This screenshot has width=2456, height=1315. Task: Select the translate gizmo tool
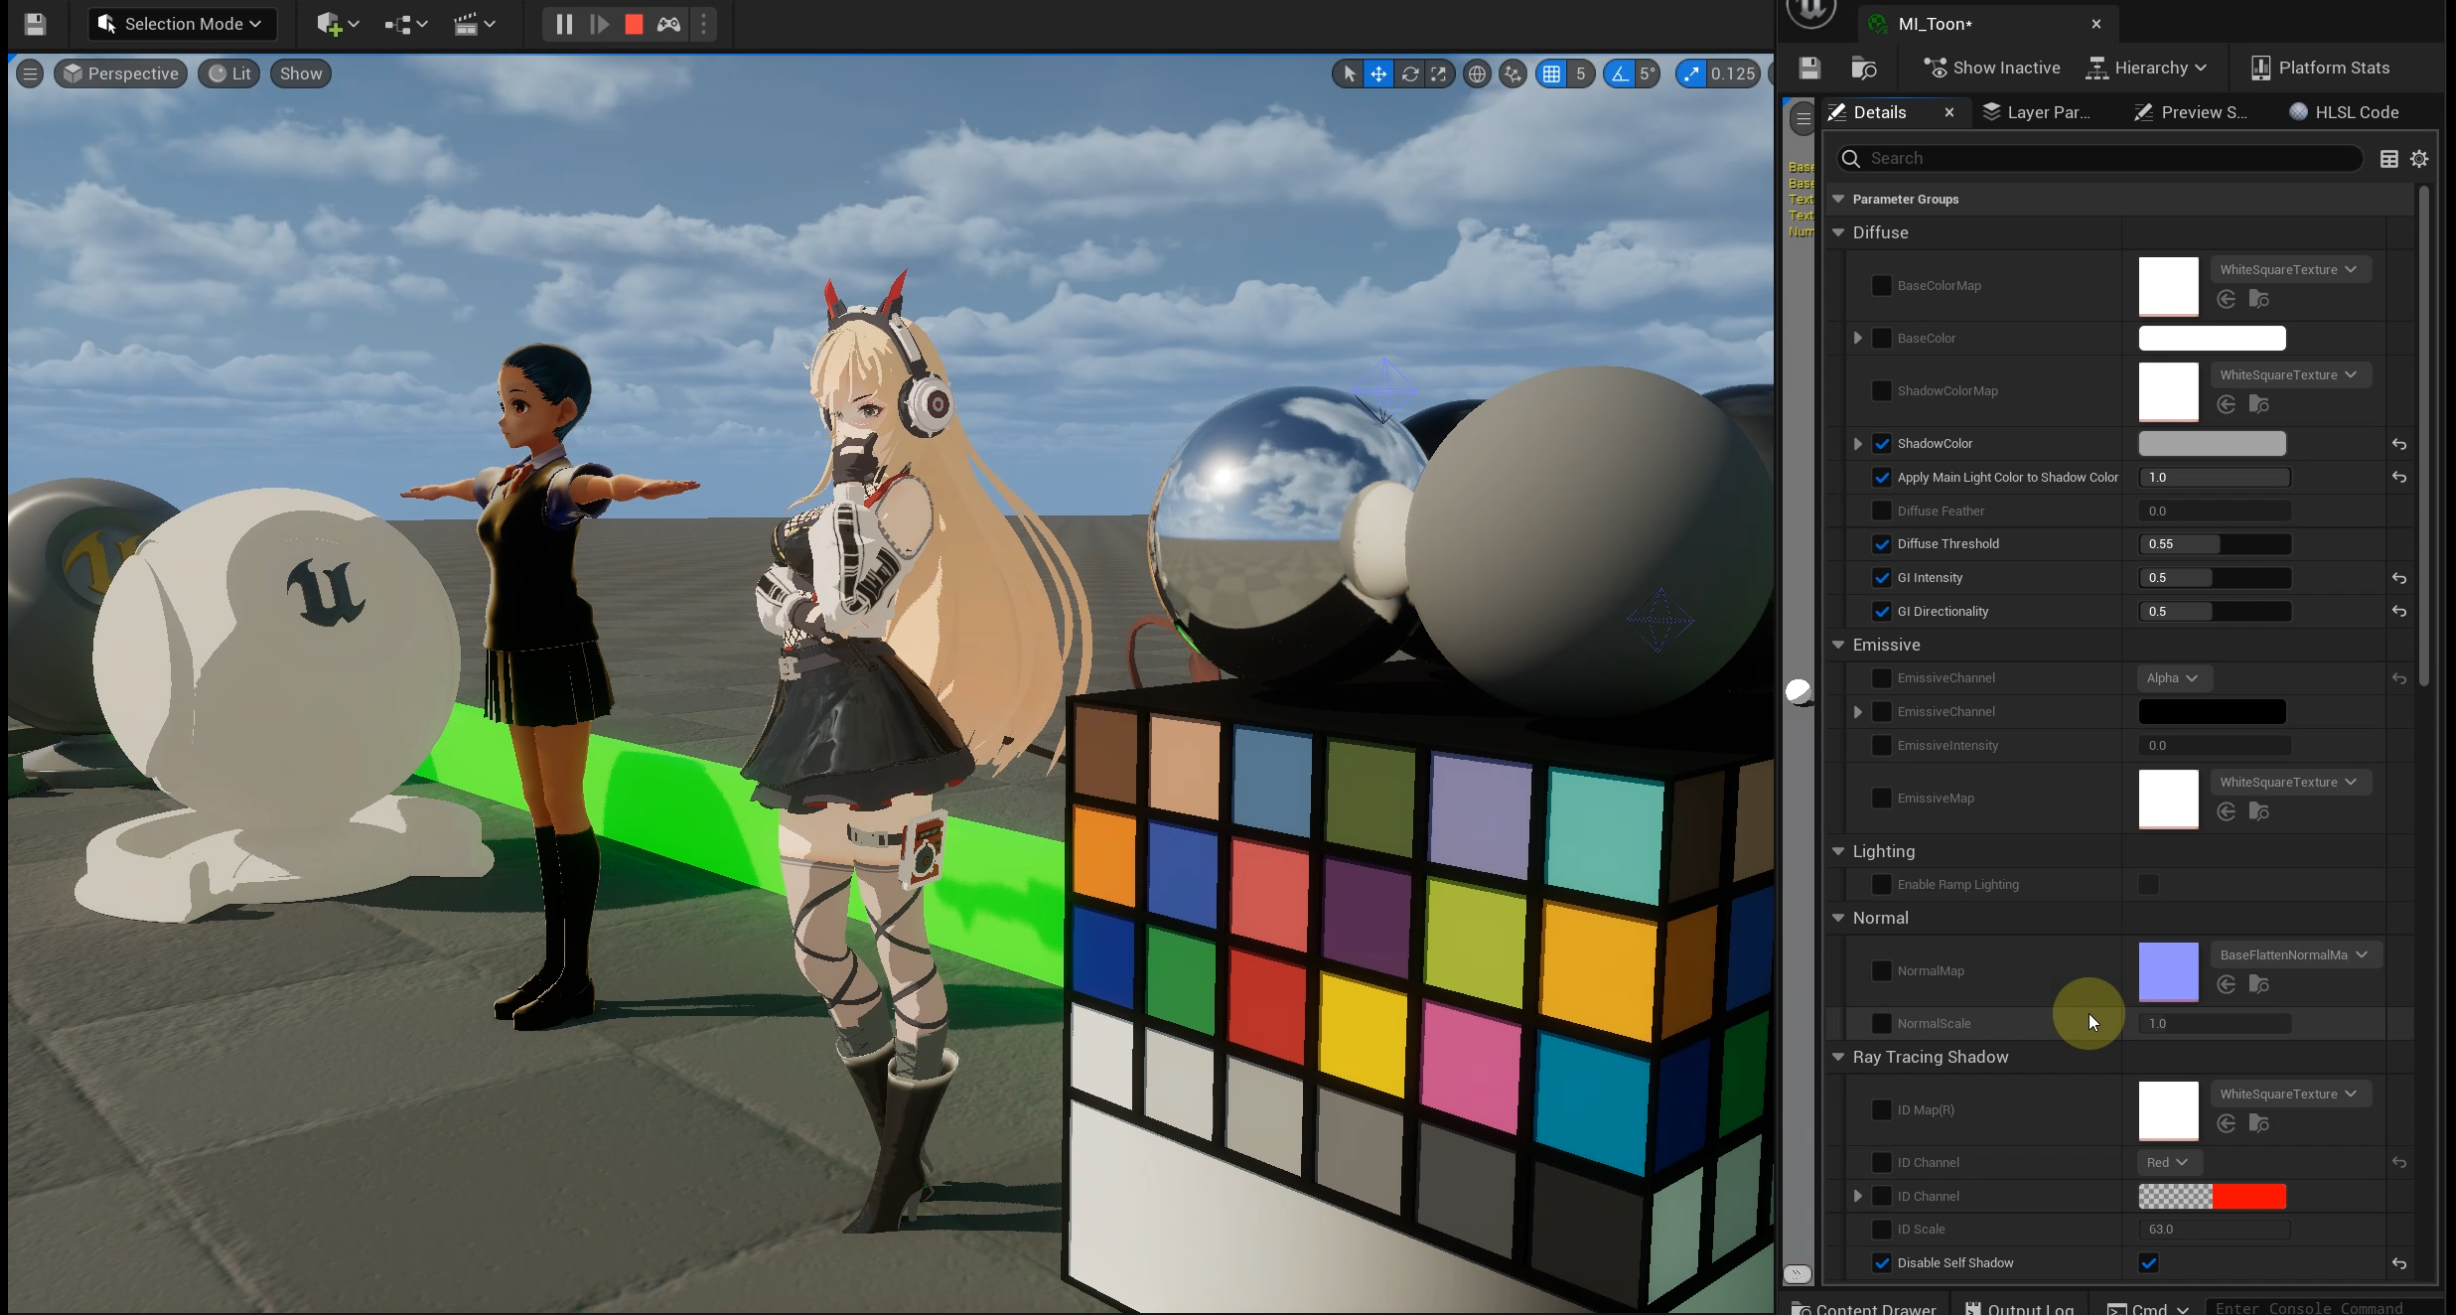[1378, 73]
